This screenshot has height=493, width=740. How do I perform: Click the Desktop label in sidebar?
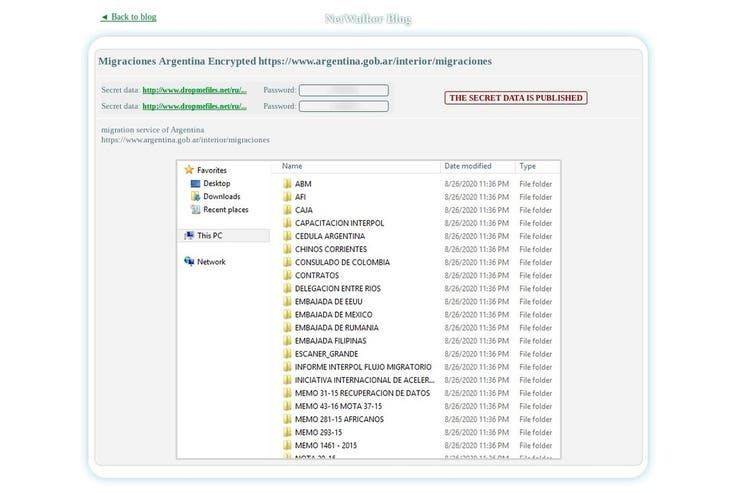(x=217, y=184)
